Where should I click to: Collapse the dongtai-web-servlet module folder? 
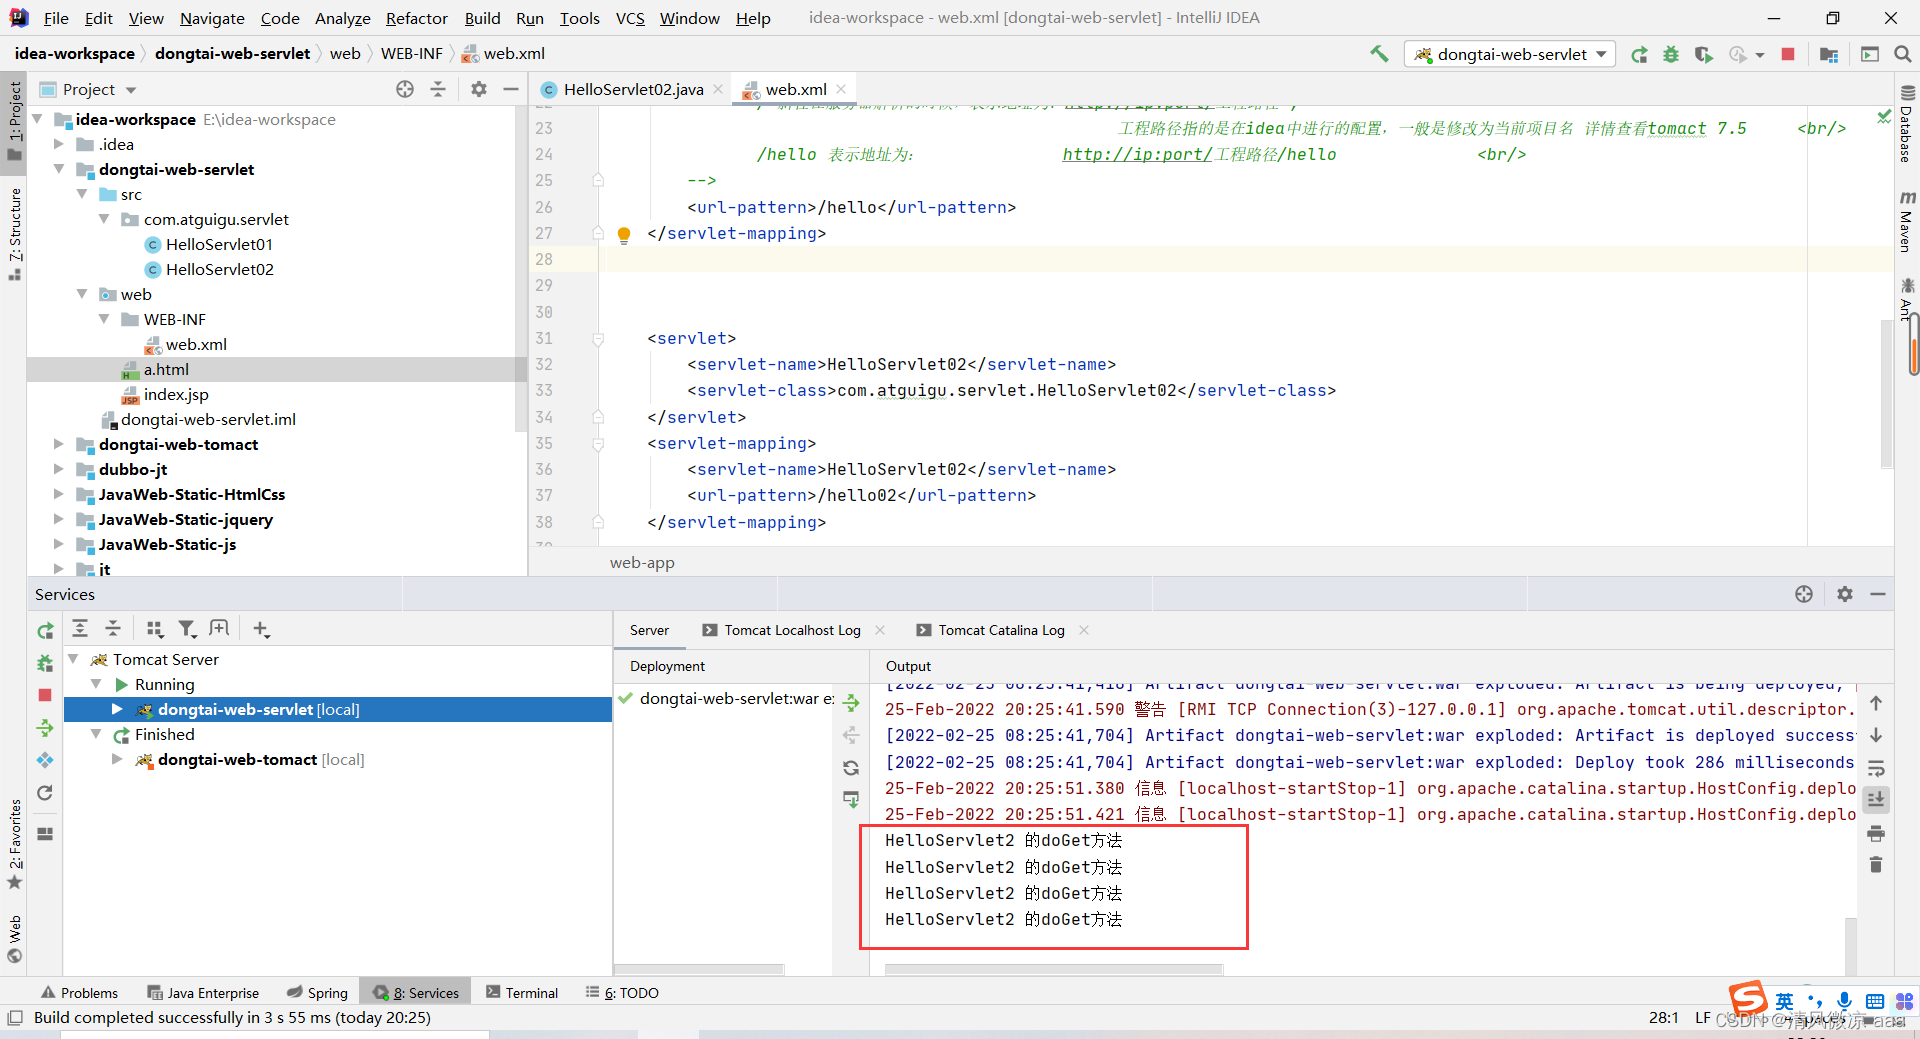pos(59,169)
